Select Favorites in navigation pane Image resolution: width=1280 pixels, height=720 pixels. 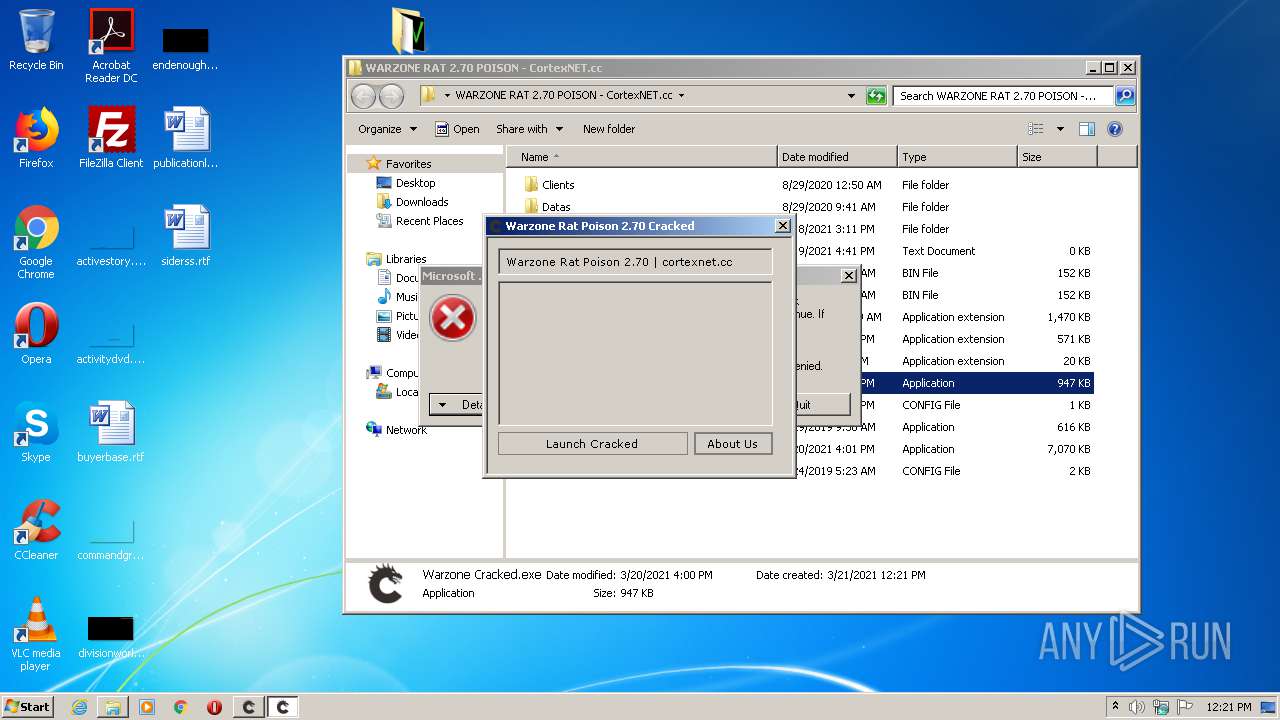coord(408,164)
